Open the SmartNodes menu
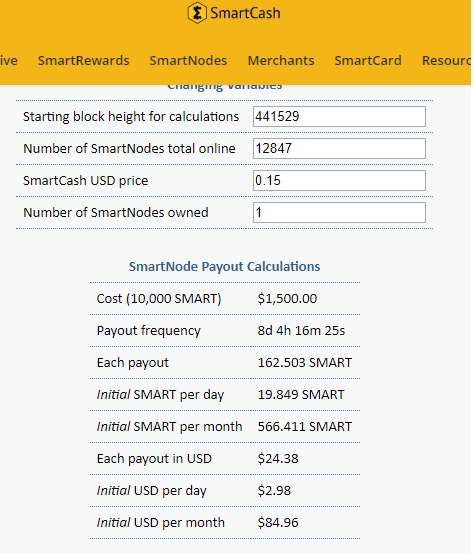The height and width of the screenshot is (553, 473). (188, 61)
